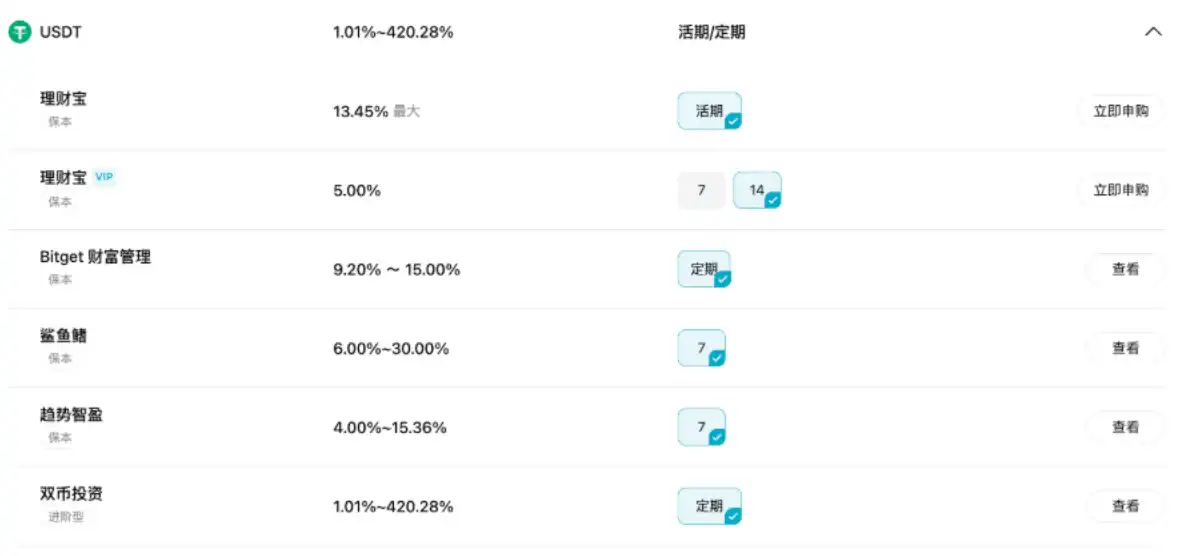1182x556 pixels.
Task: Open the 双币投资 product name
Action: tap(71, 494)
